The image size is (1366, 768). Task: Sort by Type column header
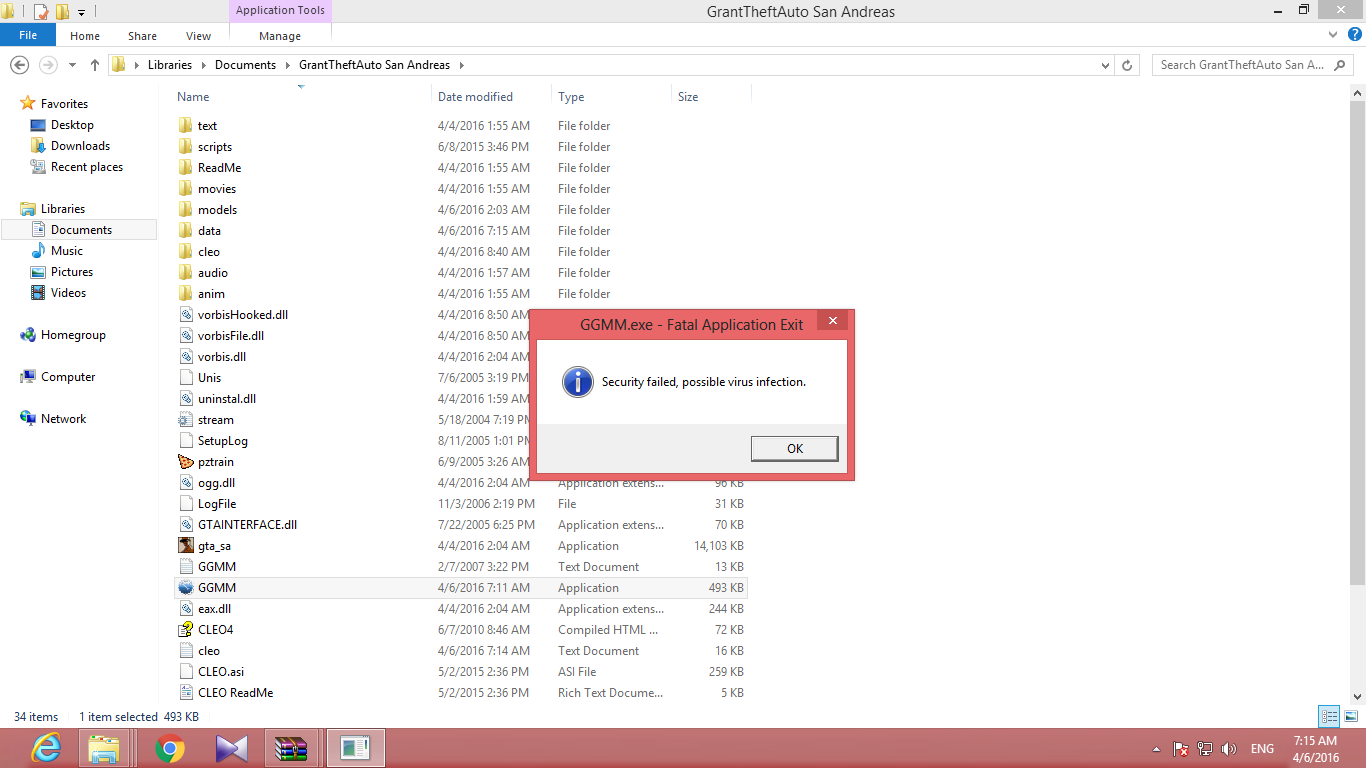point(571,97)
